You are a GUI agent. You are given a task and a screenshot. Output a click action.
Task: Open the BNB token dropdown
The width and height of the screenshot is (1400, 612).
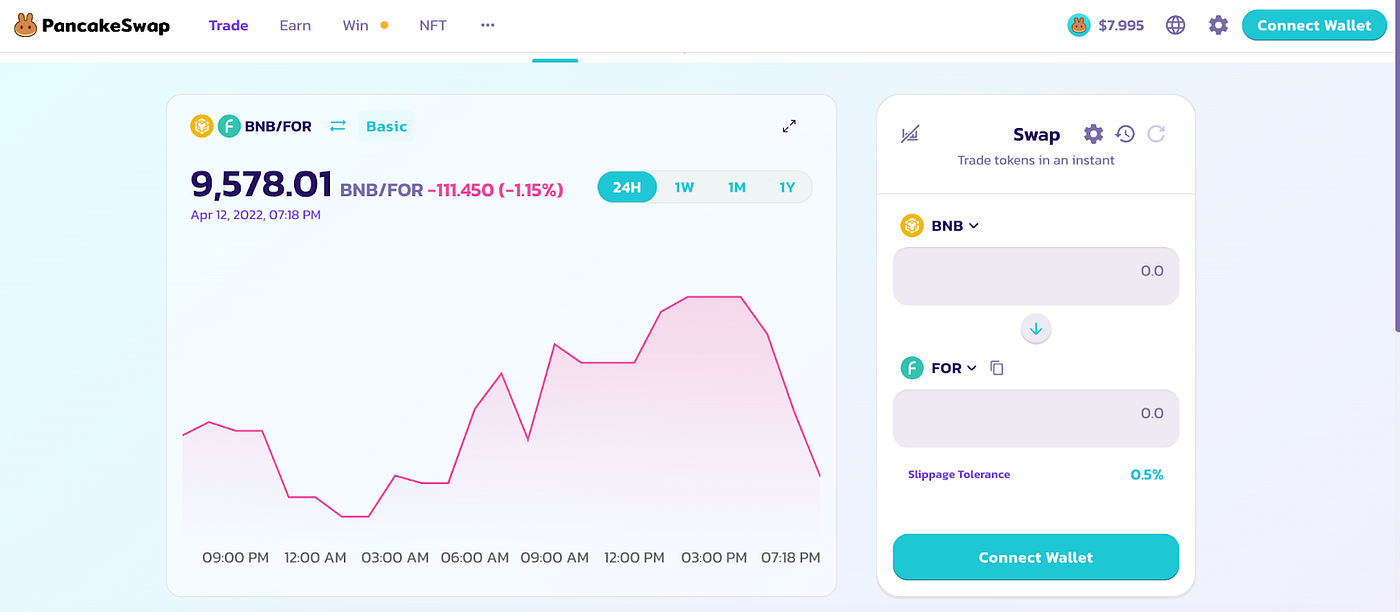pyautogui.click(x=940, y=226)
